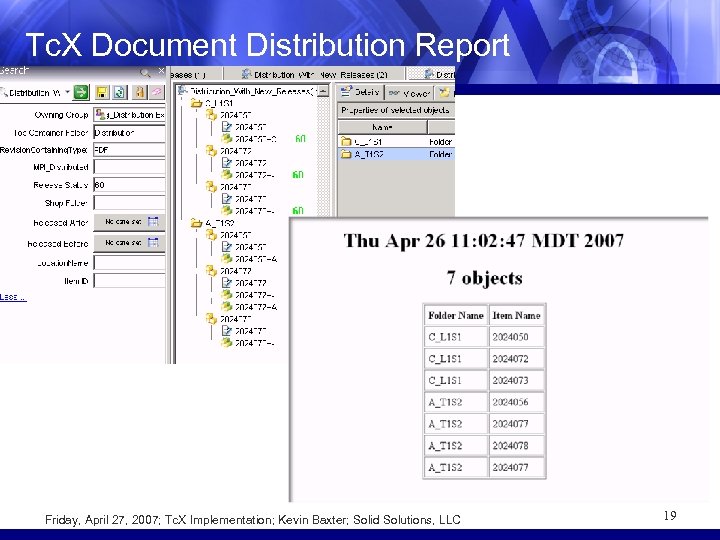Click the A_T1S2 folder icon in the tree
720x540 pixels.
click(197, 224)
